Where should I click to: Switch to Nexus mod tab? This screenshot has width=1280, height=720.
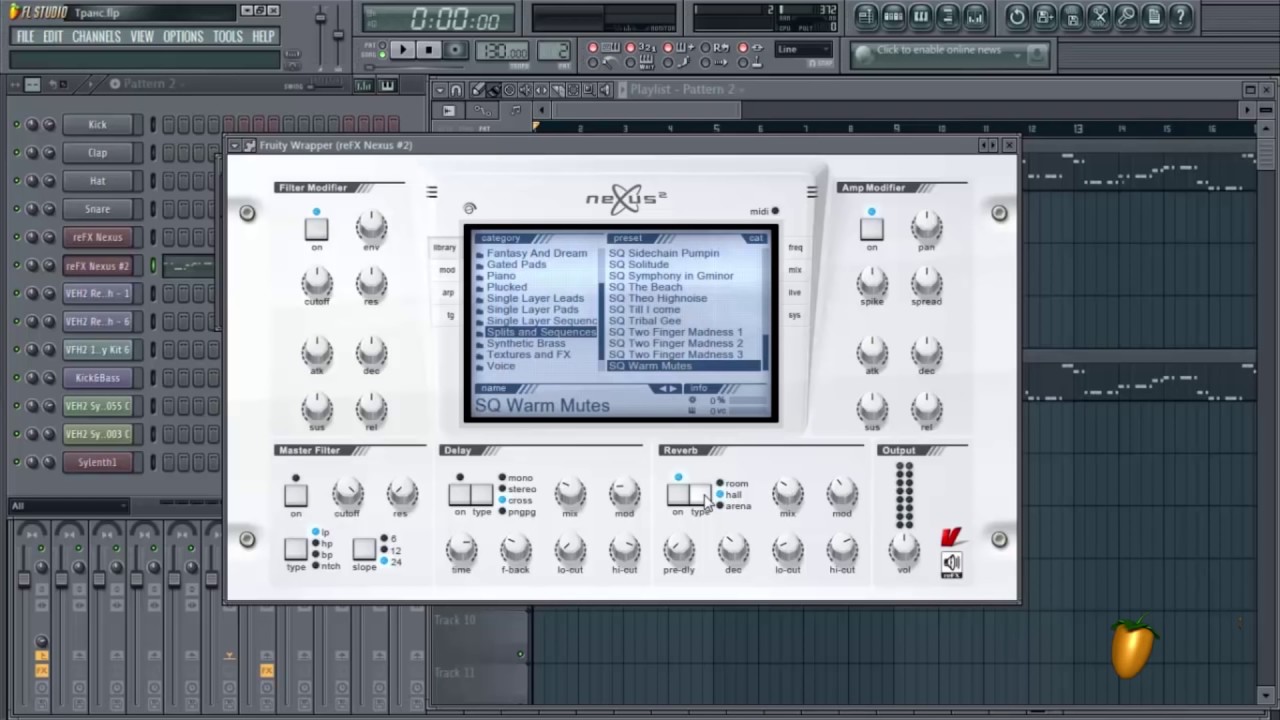tap(446, 270)
